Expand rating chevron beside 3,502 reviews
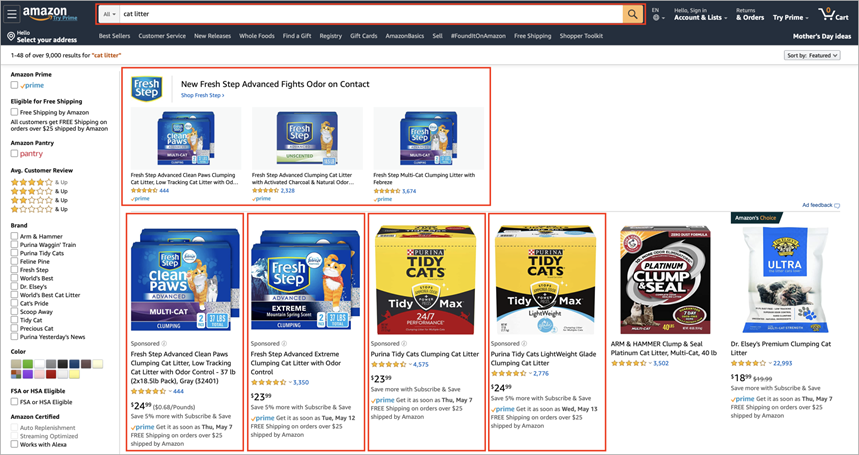 [x=650, y=363]
